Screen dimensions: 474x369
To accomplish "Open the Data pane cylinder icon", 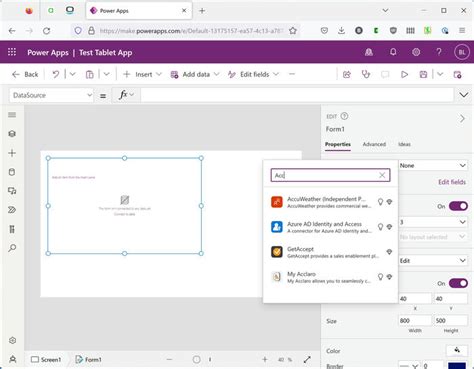I will 12,172.
